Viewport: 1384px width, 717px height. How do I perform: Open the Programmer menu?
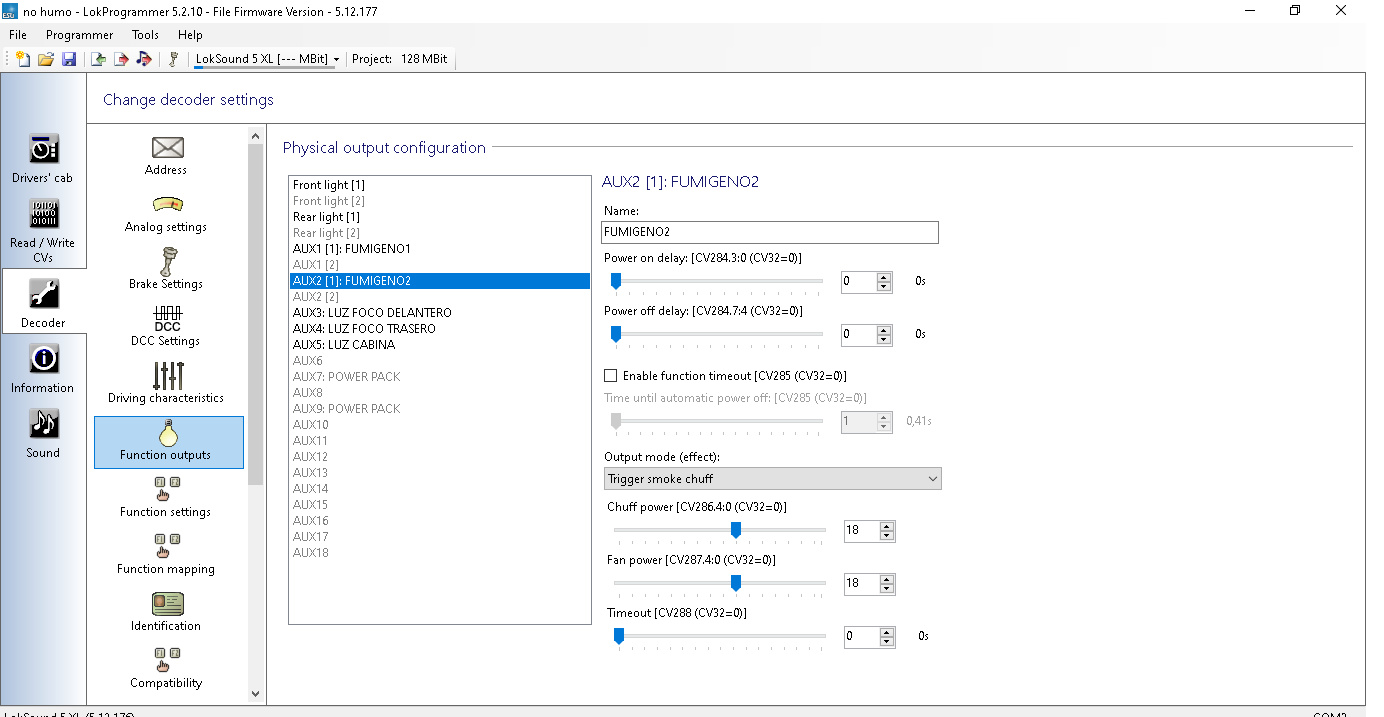point(80,35)
